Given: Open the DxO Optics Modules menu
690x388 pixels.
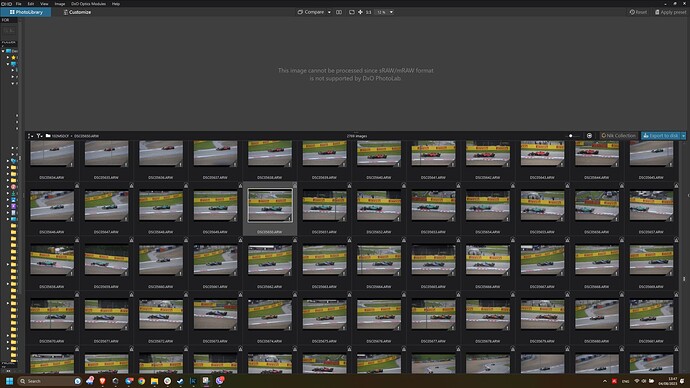Looking at the screenshot, I should 88,4.
